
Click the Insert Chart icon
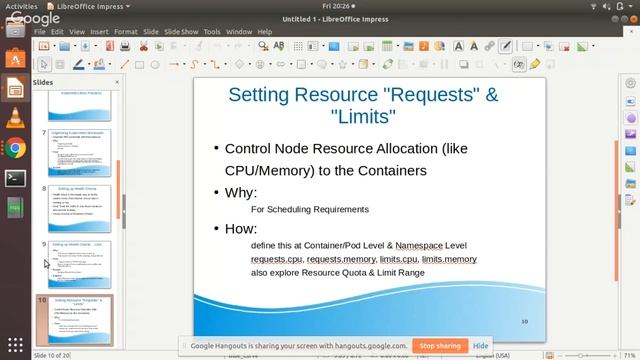[x=440, y=46]
